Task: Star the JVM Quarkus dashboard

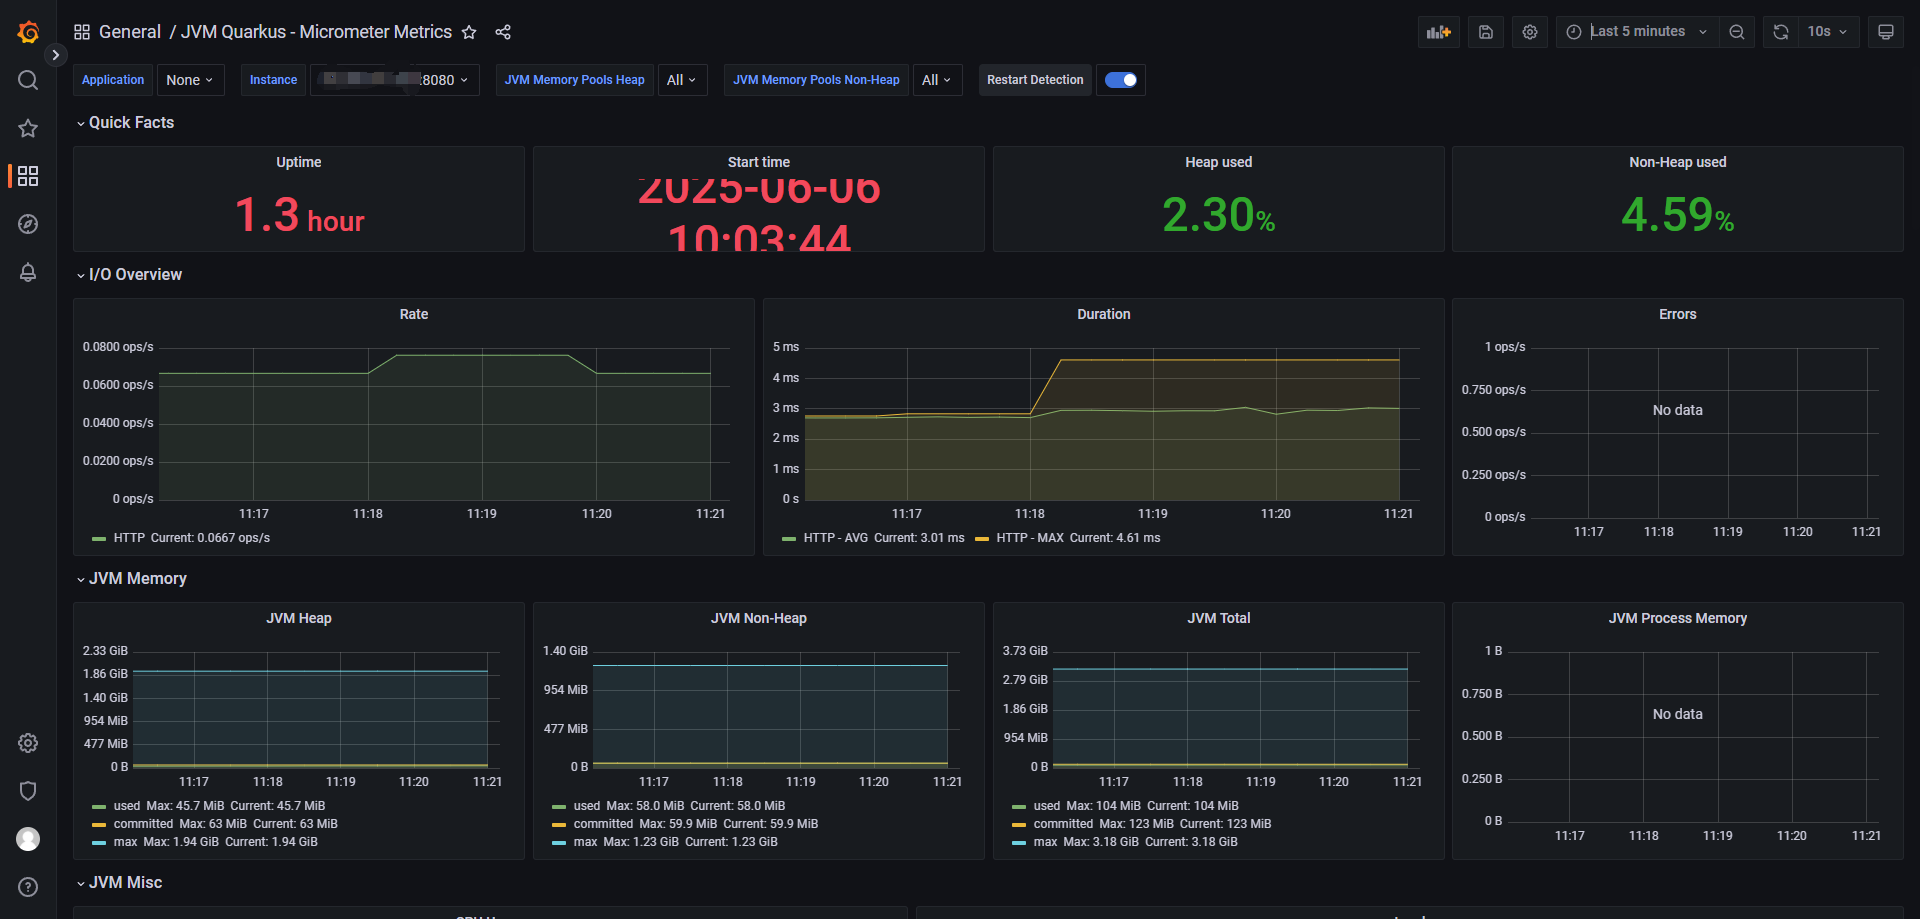Action: coord(469,32)
